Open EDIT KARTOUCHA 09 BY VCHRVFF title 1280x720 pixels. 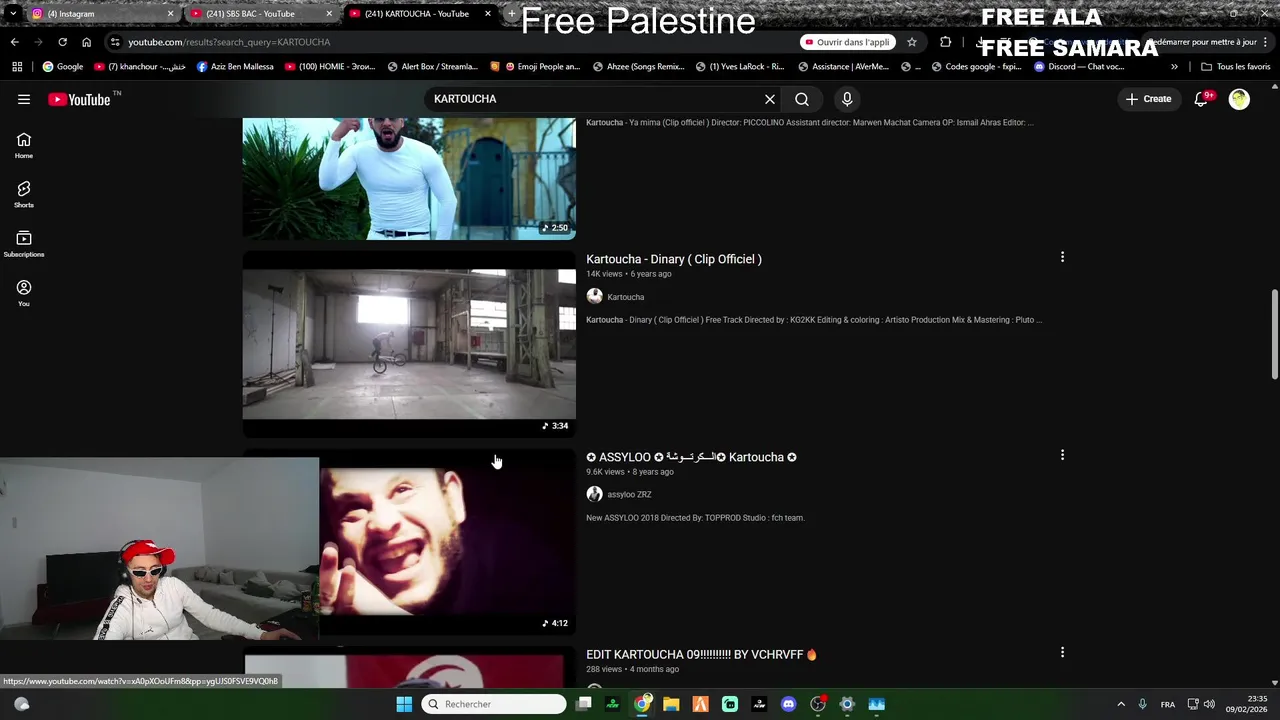(x=701, y=654)
